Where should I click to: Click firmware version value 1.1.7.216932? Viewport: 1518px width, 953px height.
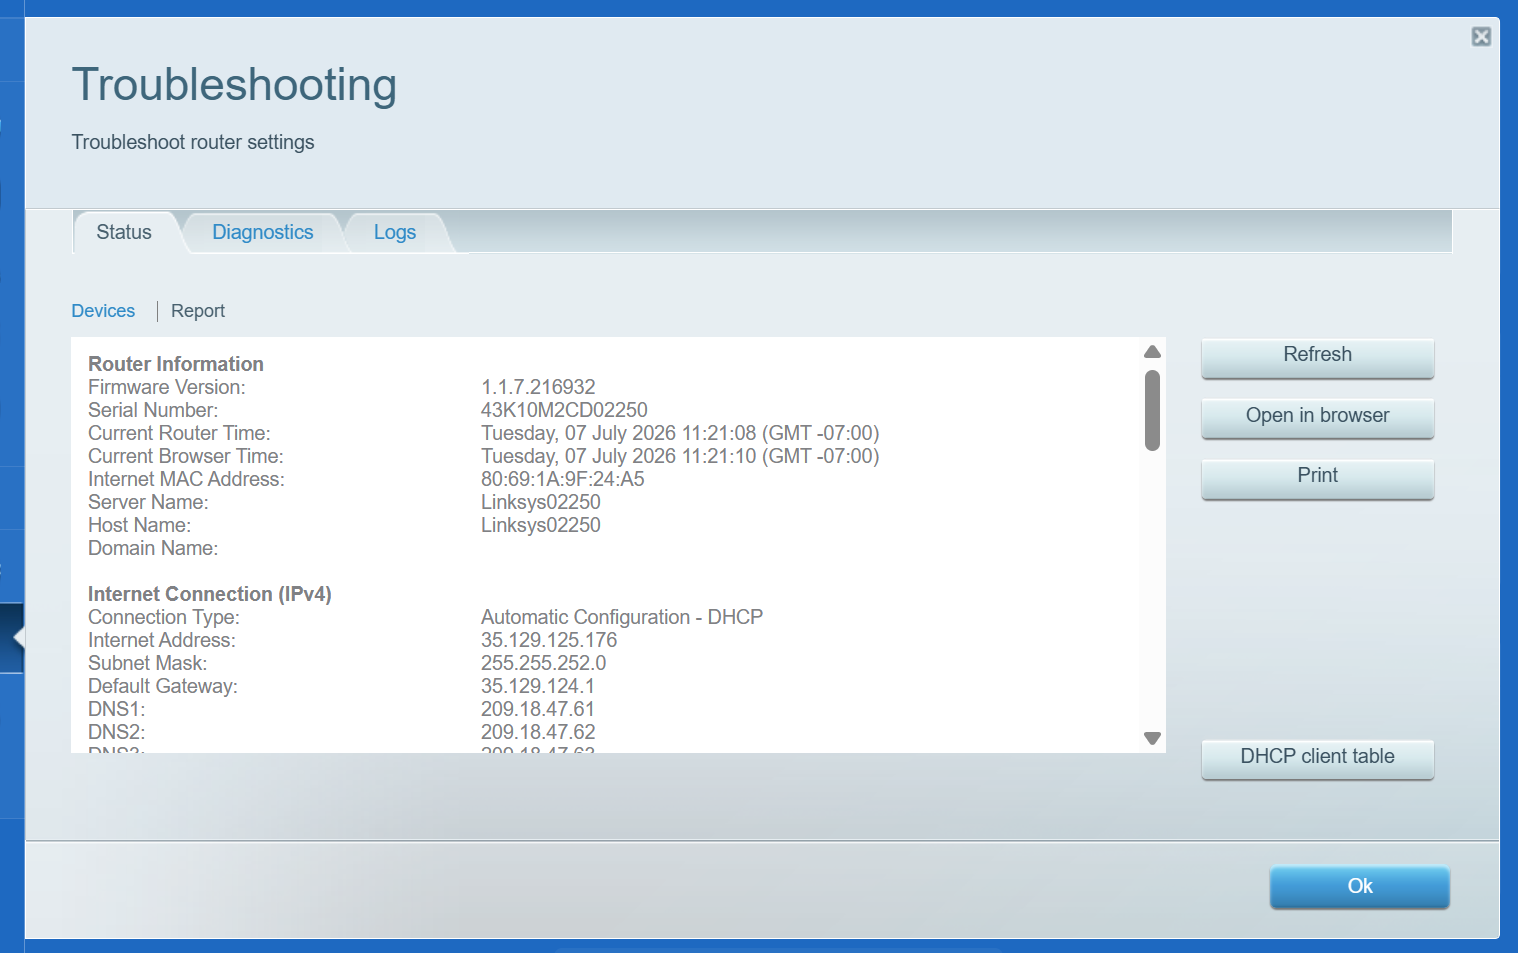538,387
